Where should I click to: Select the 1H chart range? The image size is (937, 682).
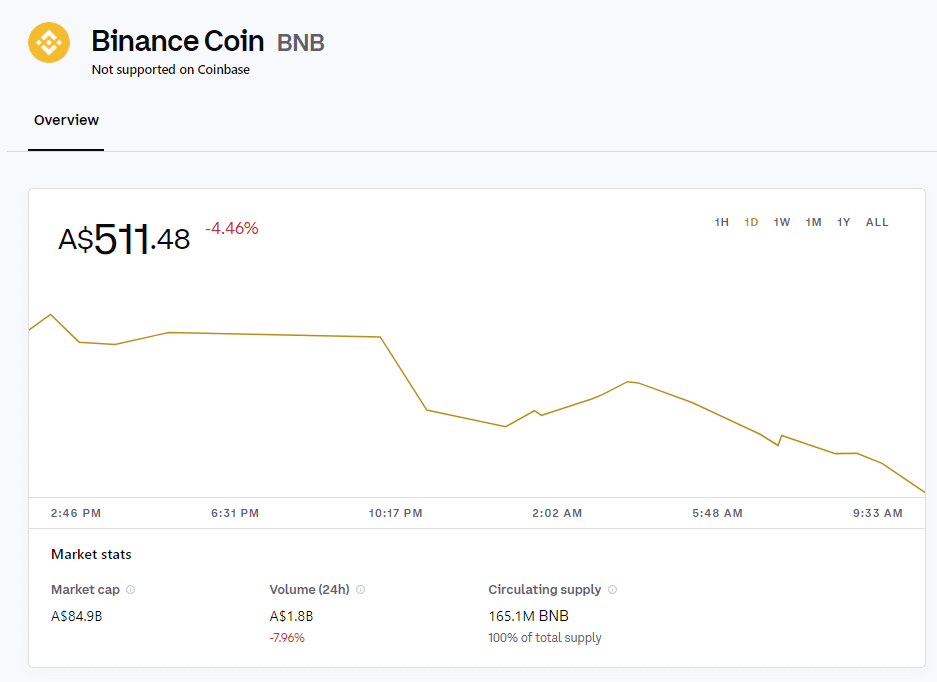click(721, 222)
